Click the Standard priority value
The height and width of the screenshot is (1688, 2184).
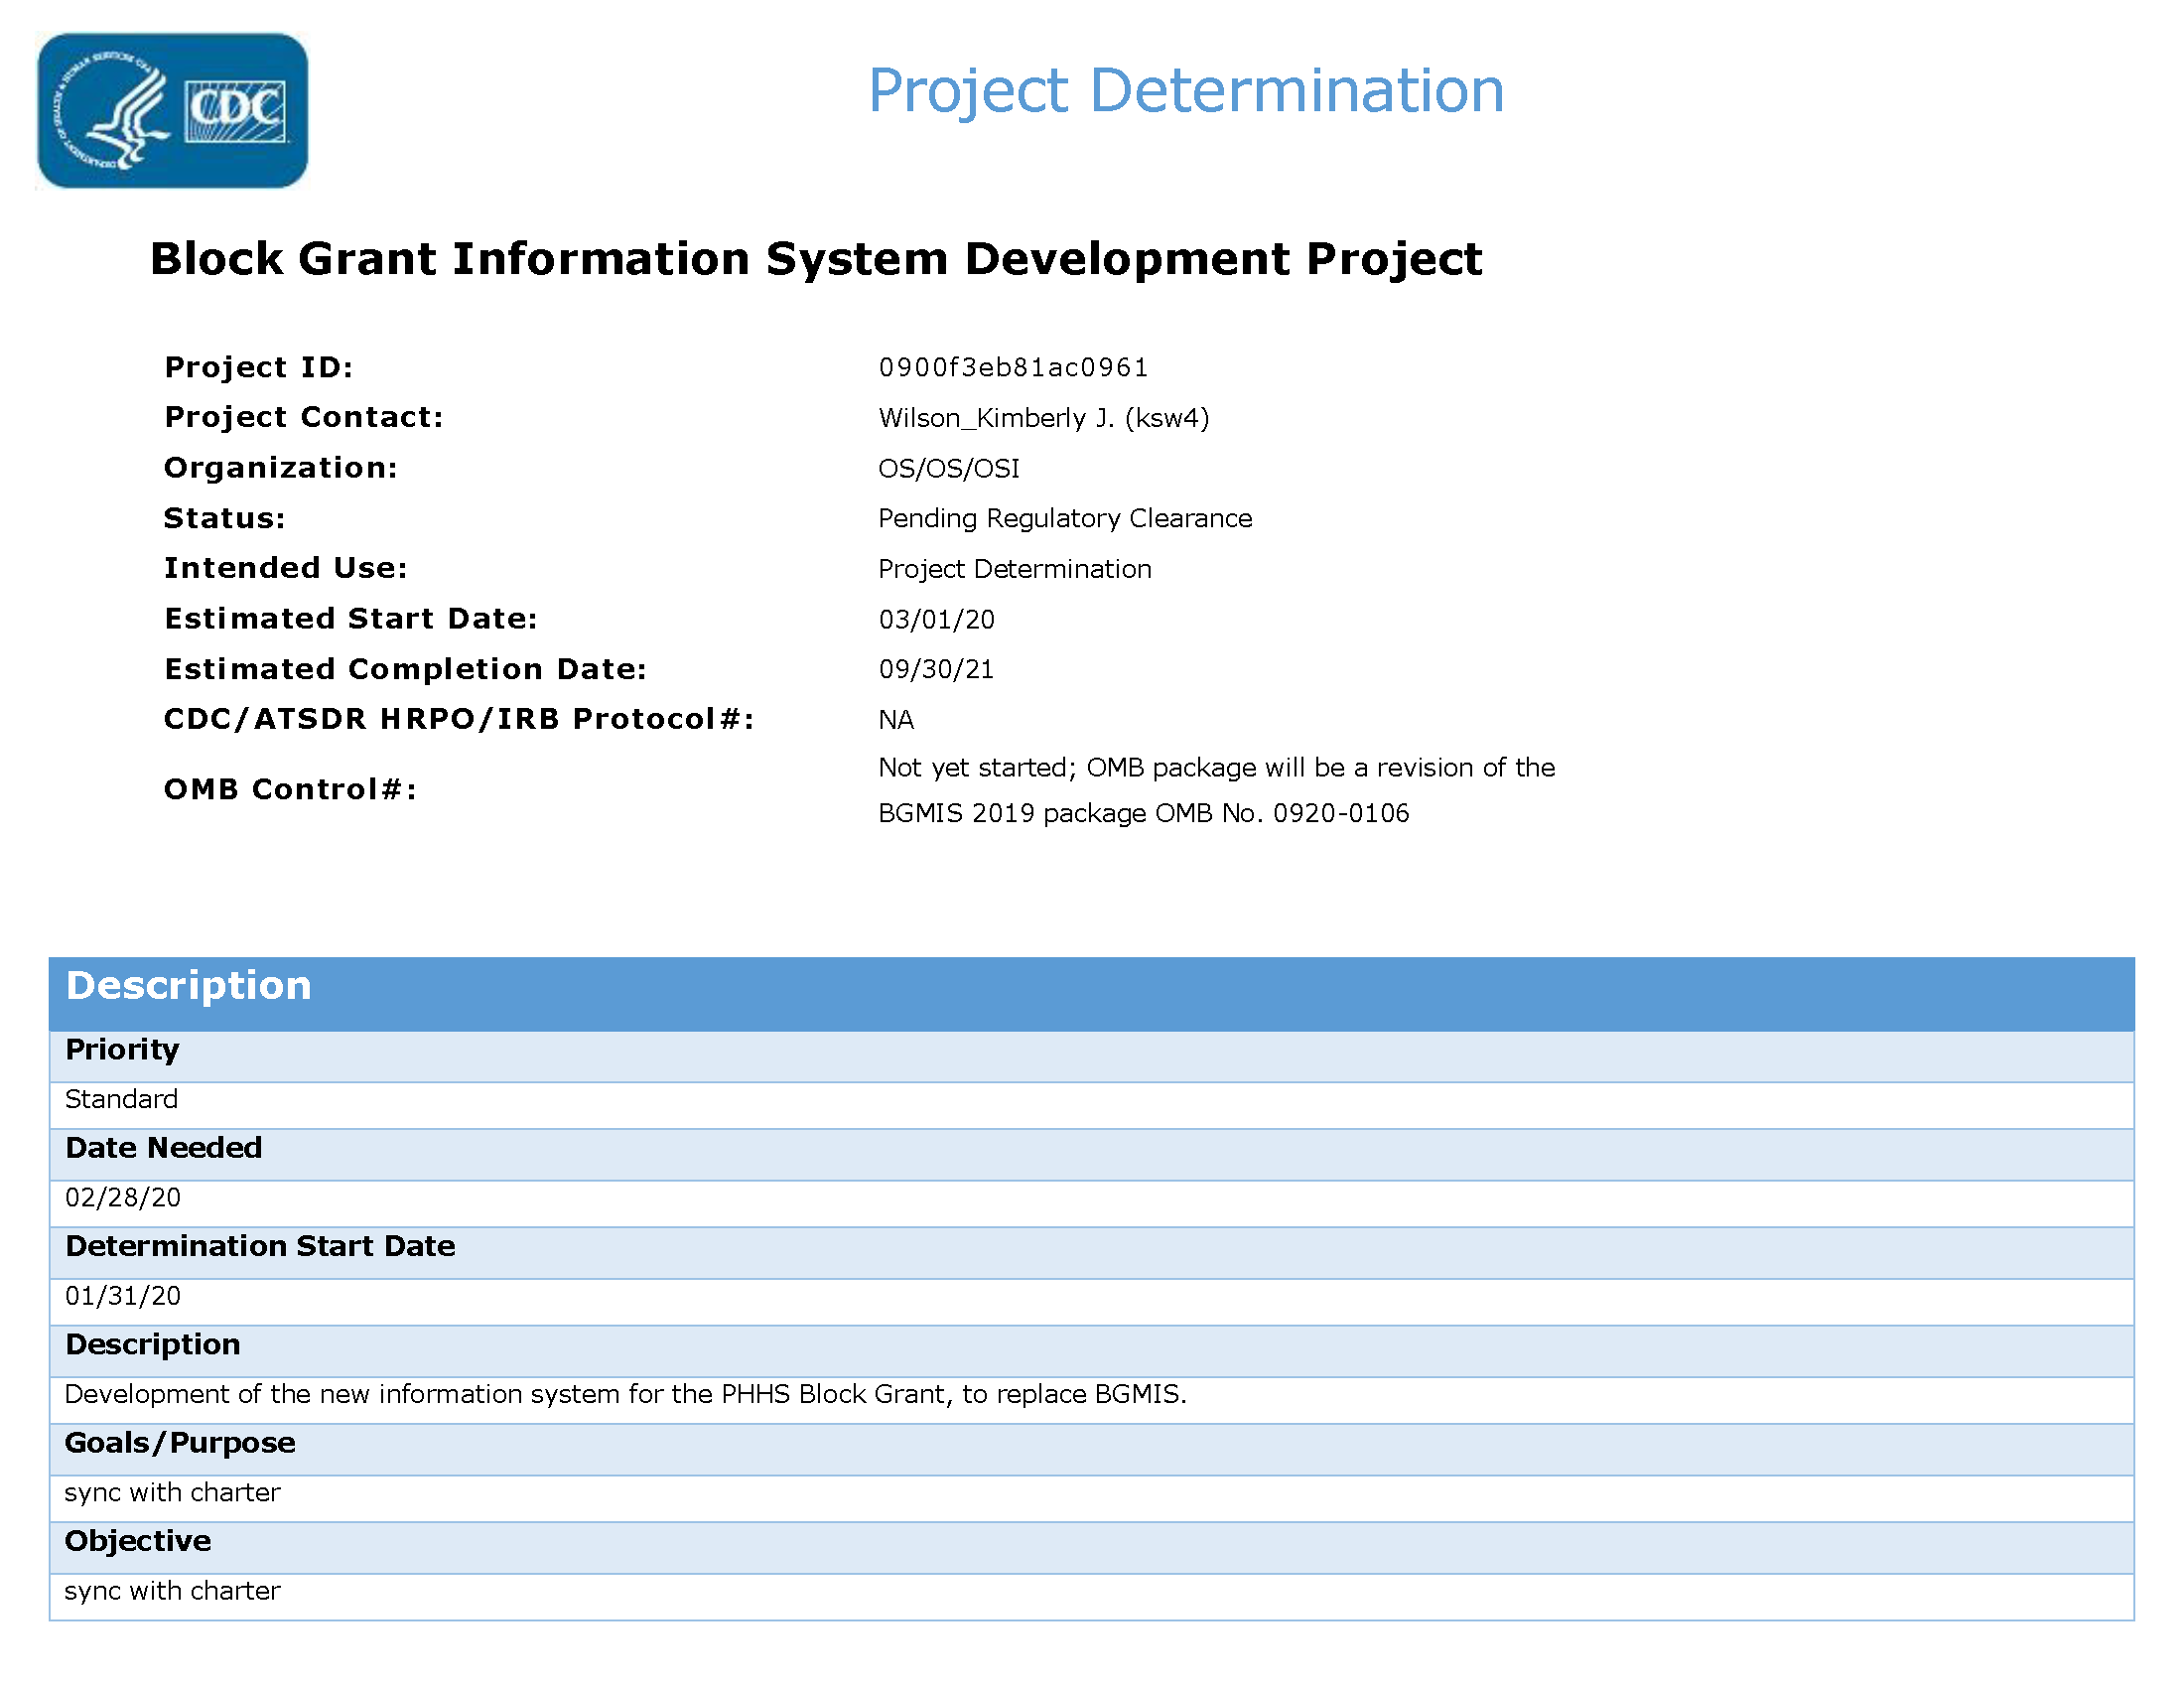(x=121, y=1099)
